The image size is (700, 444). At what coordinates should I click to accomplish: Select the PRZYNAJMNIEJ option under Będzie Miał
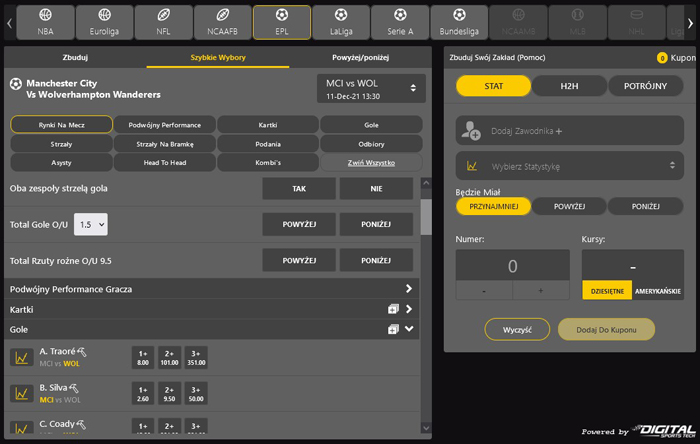coord(493,206)
